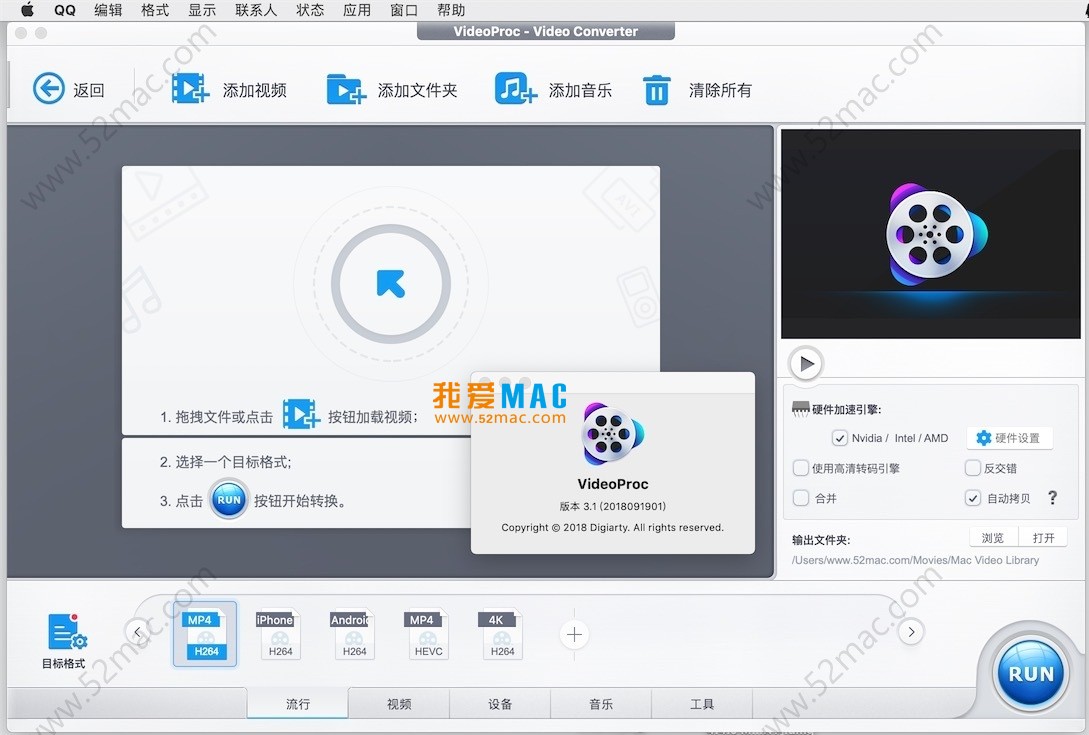Add a new format preset with plus
The width and height of the screenshot is (1089, 735).
pyautogui.click(x=574, y=634)
